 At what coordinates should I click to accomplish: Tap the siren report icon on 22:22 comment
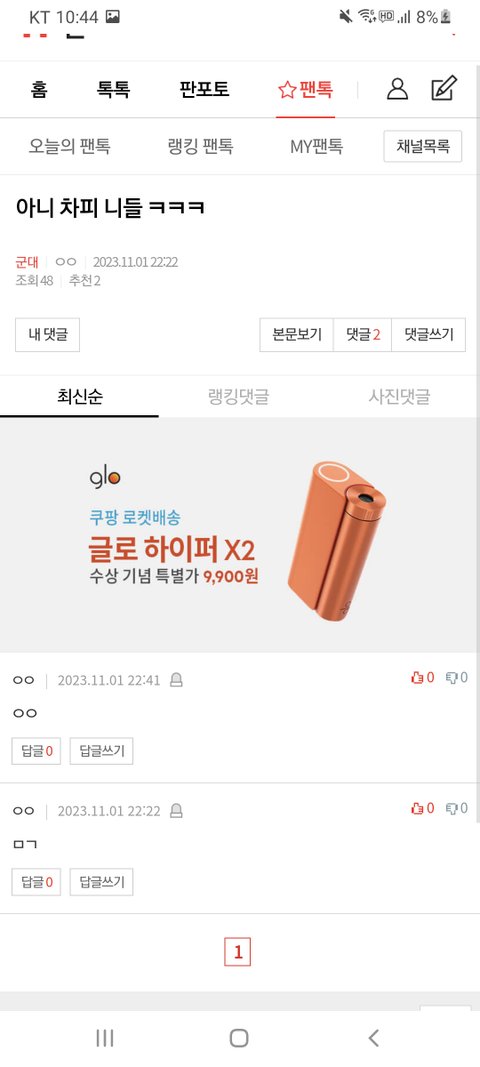coord(176,810)
